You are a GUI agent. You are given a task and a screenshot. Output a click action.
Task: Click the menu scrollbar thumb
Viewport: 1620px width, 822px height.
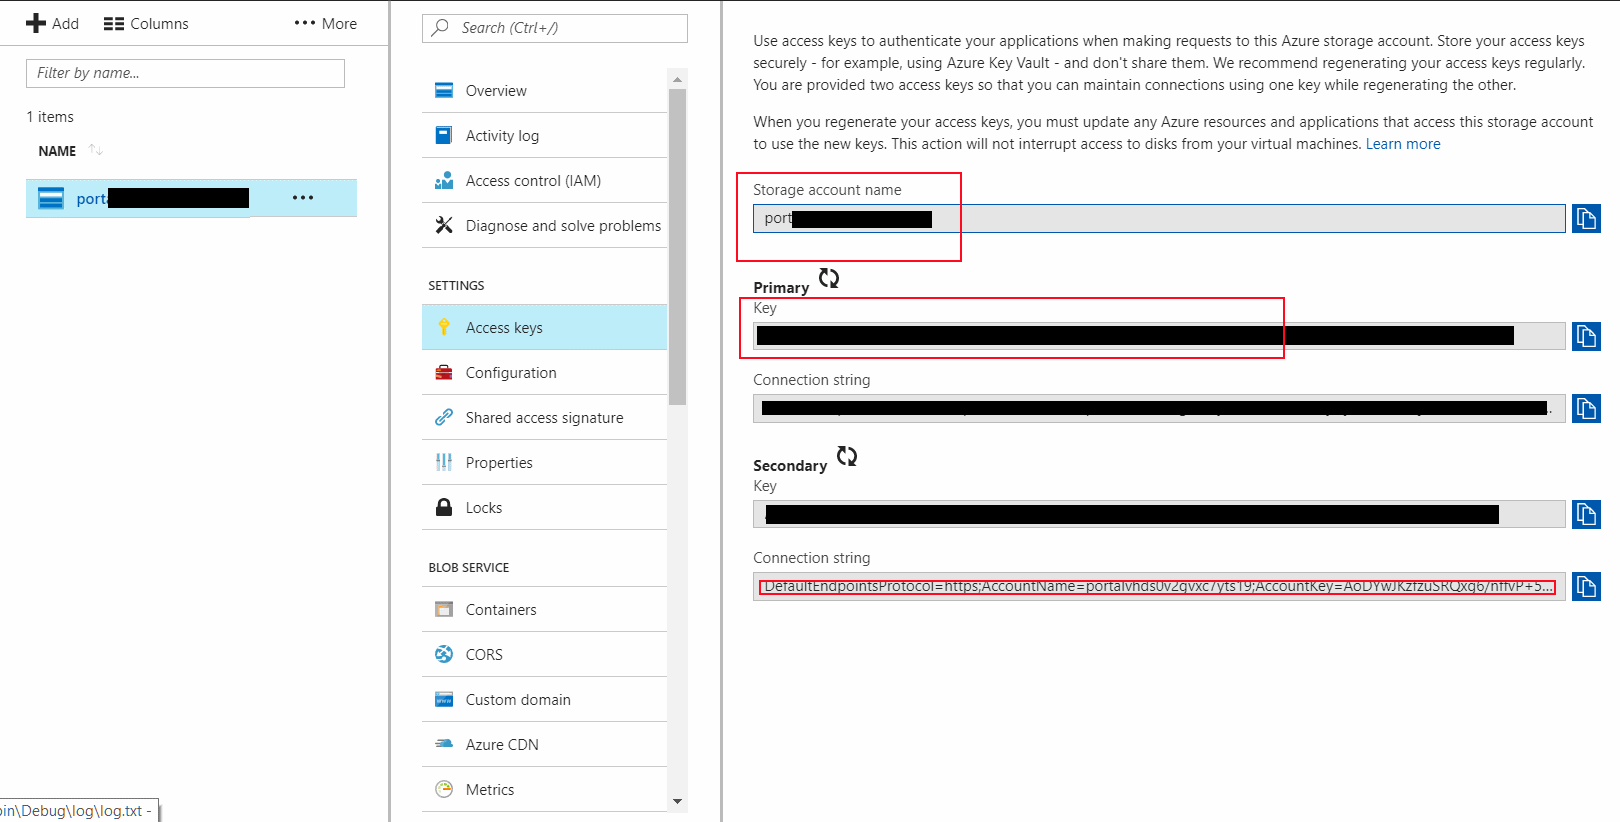tap(678, 247)
